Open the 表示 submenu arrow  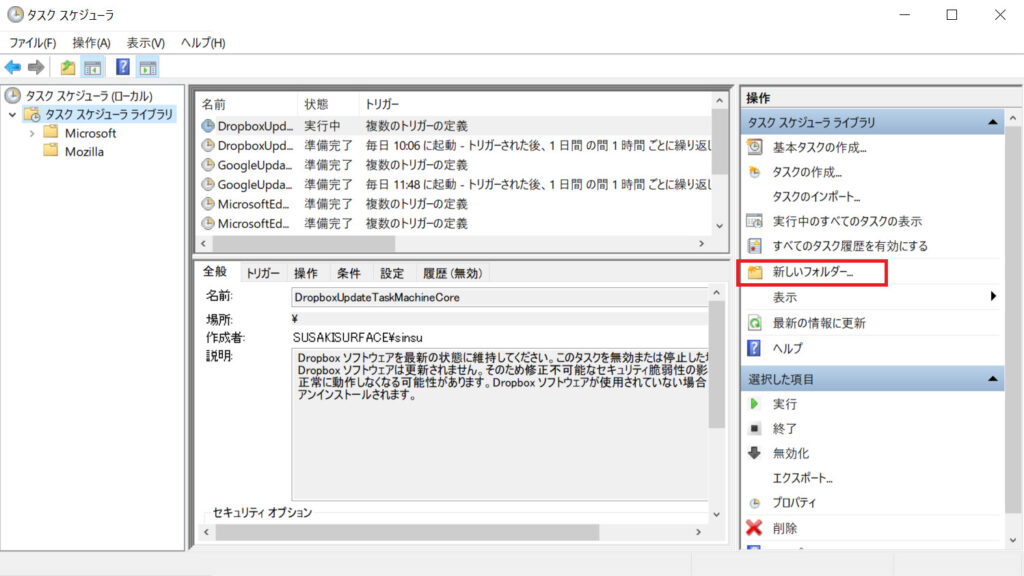(993, 296)
